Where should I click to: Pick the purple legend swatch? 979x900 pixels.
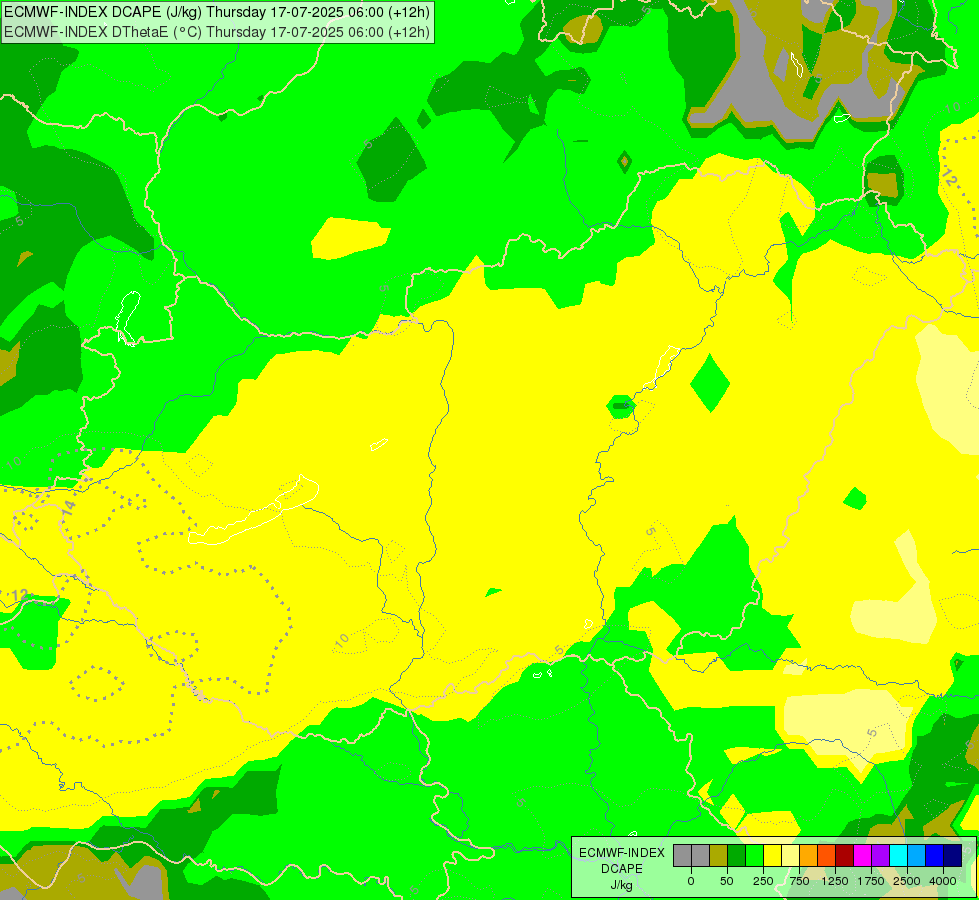[880, 856]
